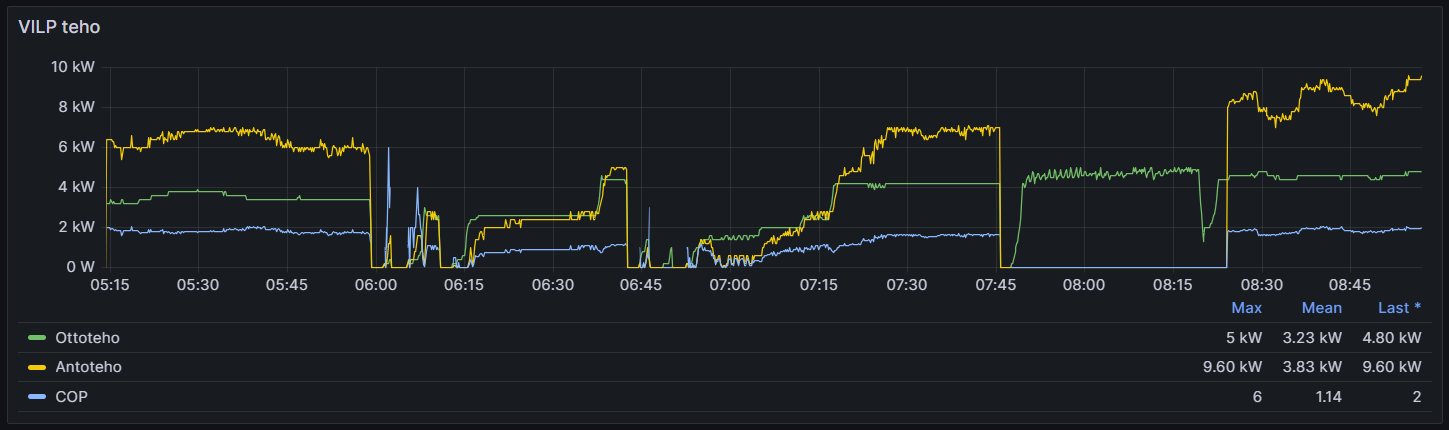This screenshot has height=430, width=1449.
Task: Toggle the Ottoteho series in legend
Action: pos(87,338)
